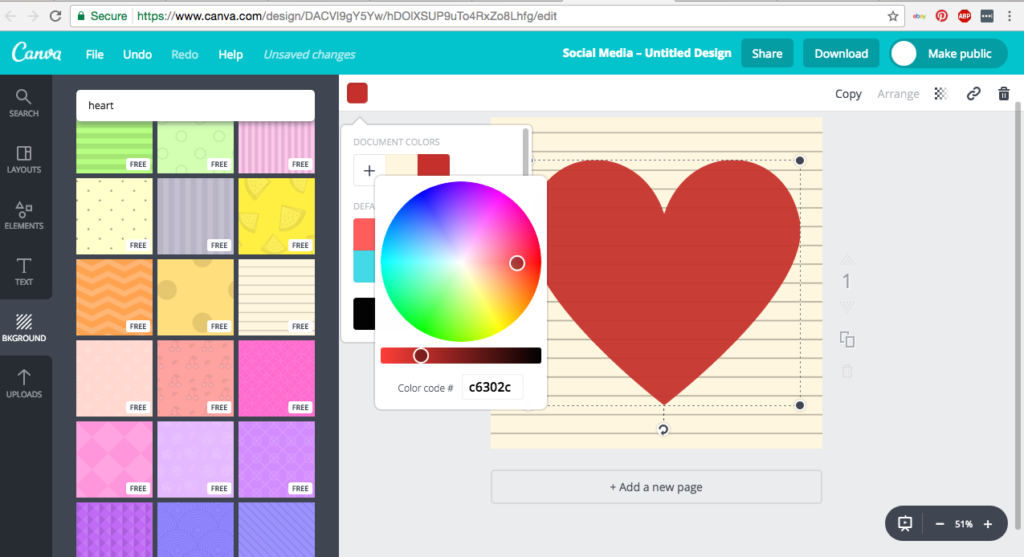Screen dimensions: 1024x557
Task: Open the Uploads panel
Action: click(24, 384)
